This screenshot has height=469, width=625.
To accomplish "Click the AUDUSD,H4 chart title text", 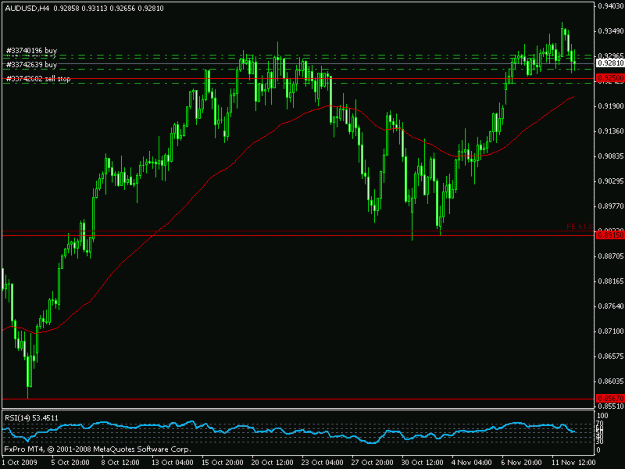I will (27, 8).
